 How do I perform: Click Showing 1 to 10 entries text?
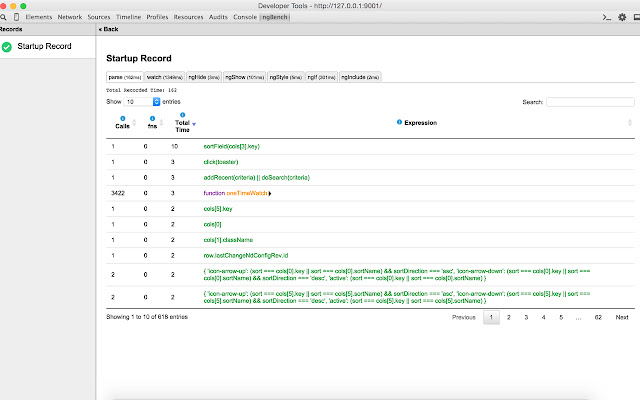click(147, 317)
